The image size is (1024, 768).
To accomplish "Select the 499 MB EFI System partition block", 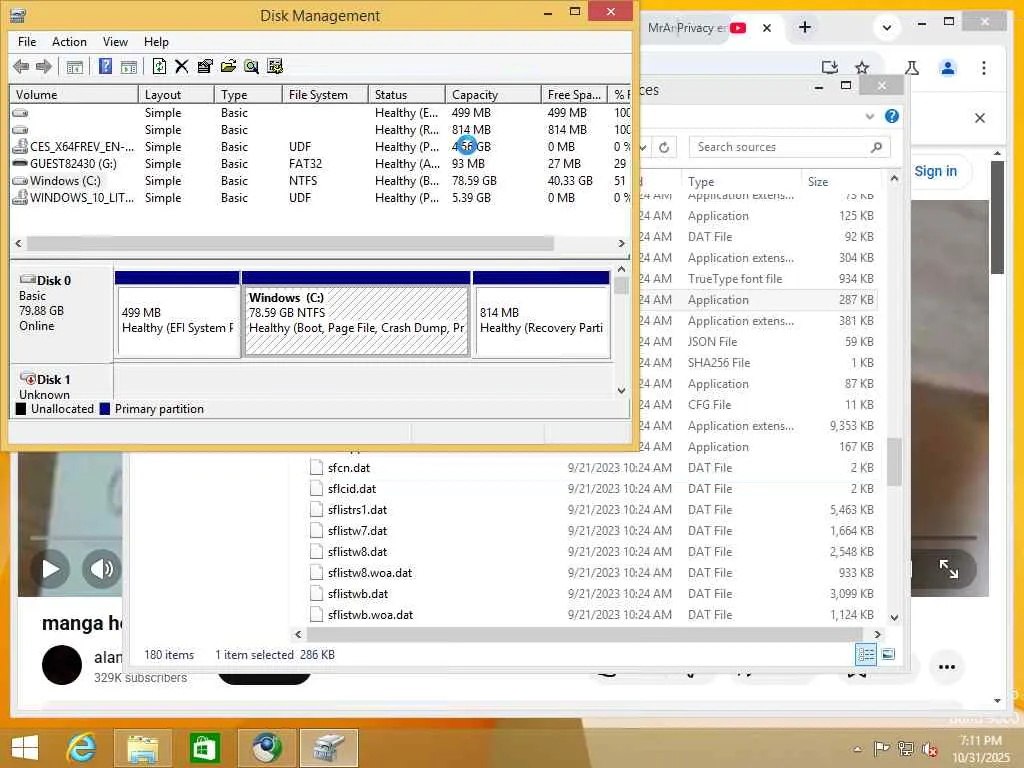I will (x=177, y=315).
